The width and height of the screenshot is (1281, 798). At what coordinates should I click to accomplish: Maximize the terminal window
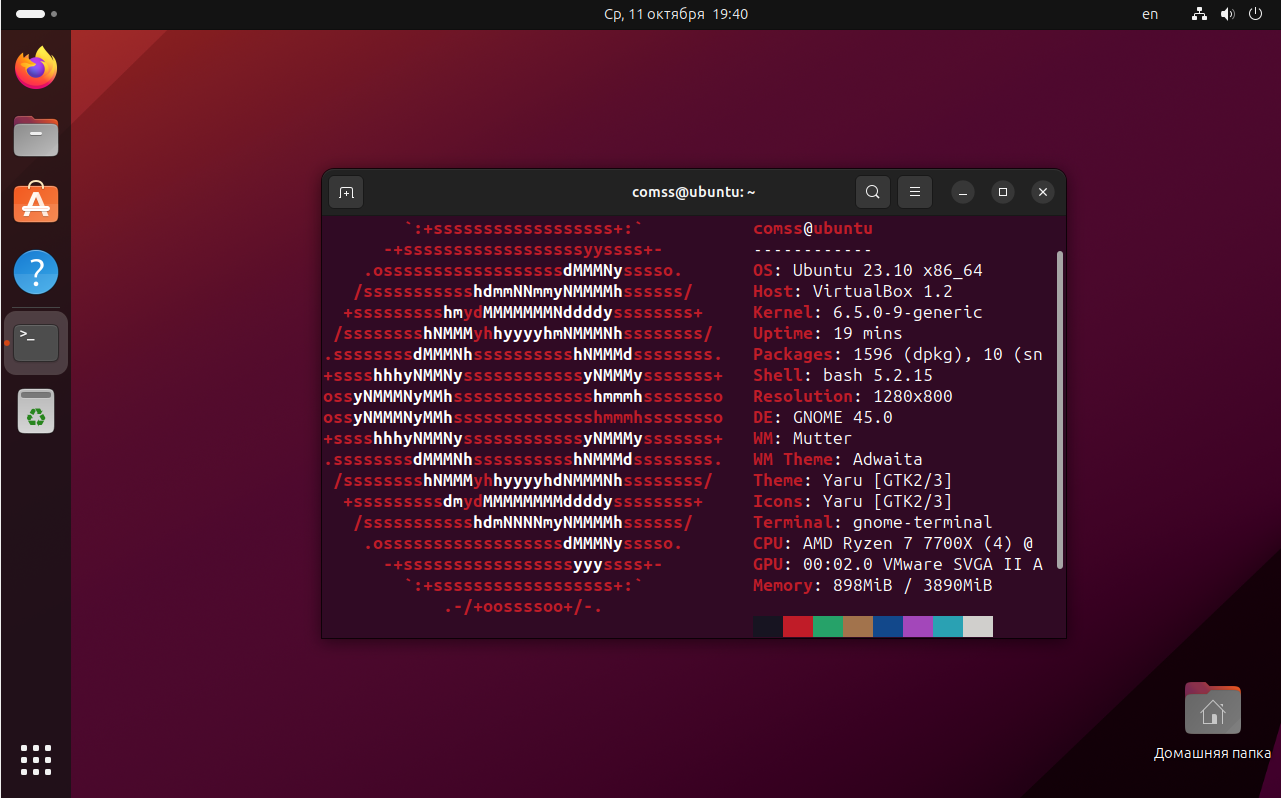tap(1003, 192)
